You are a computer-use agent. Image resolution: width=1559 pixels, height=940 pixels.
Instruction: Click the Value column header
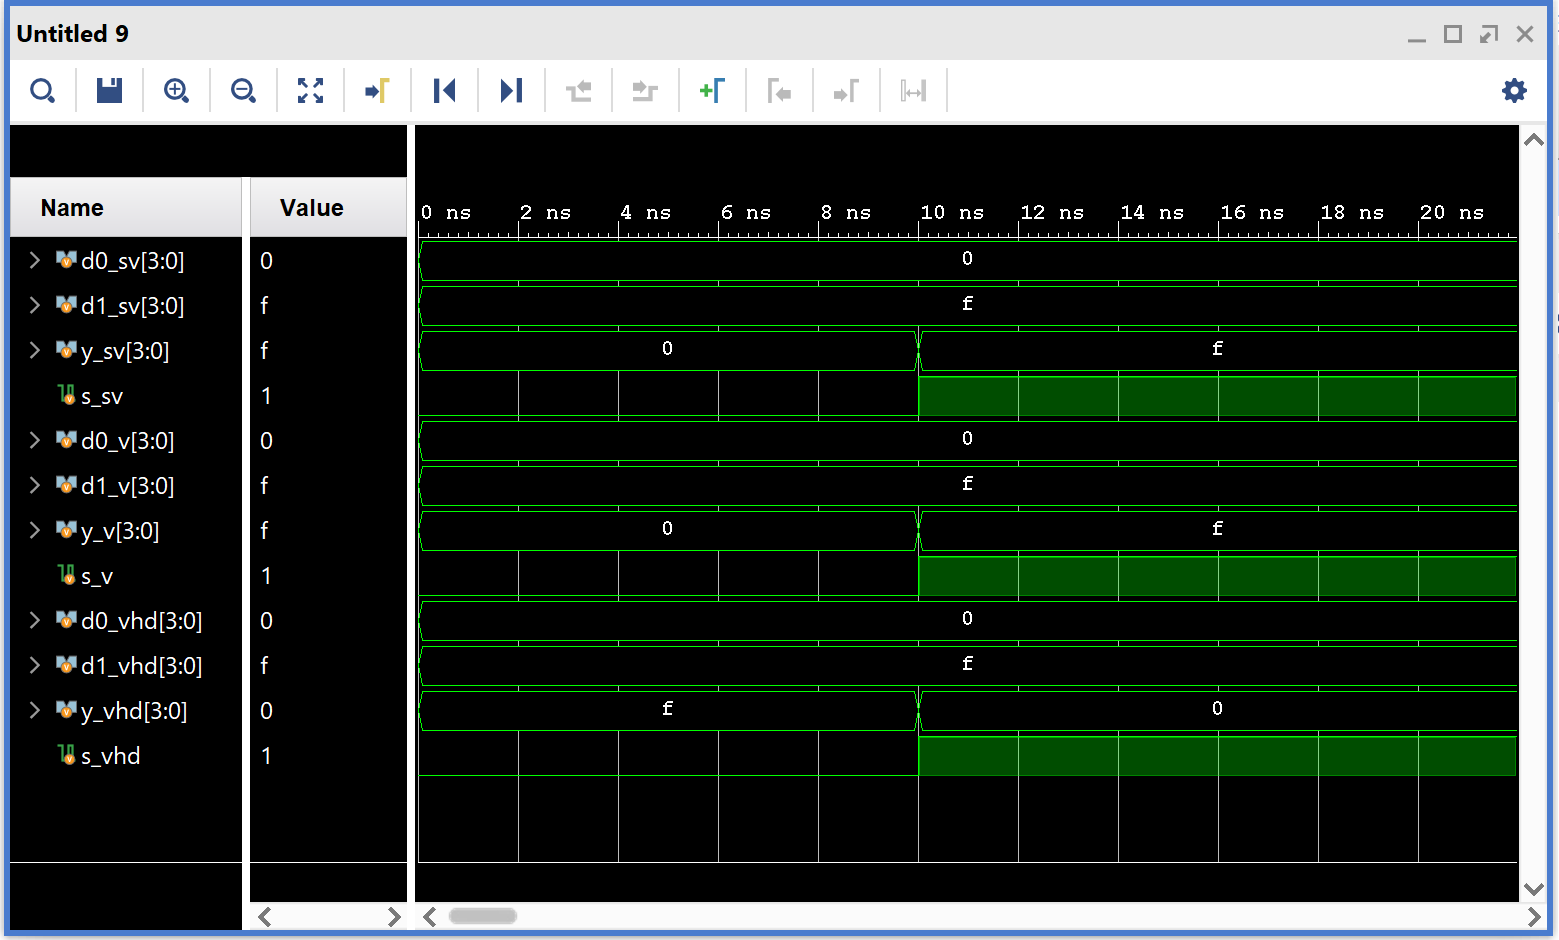coord(311,208)
